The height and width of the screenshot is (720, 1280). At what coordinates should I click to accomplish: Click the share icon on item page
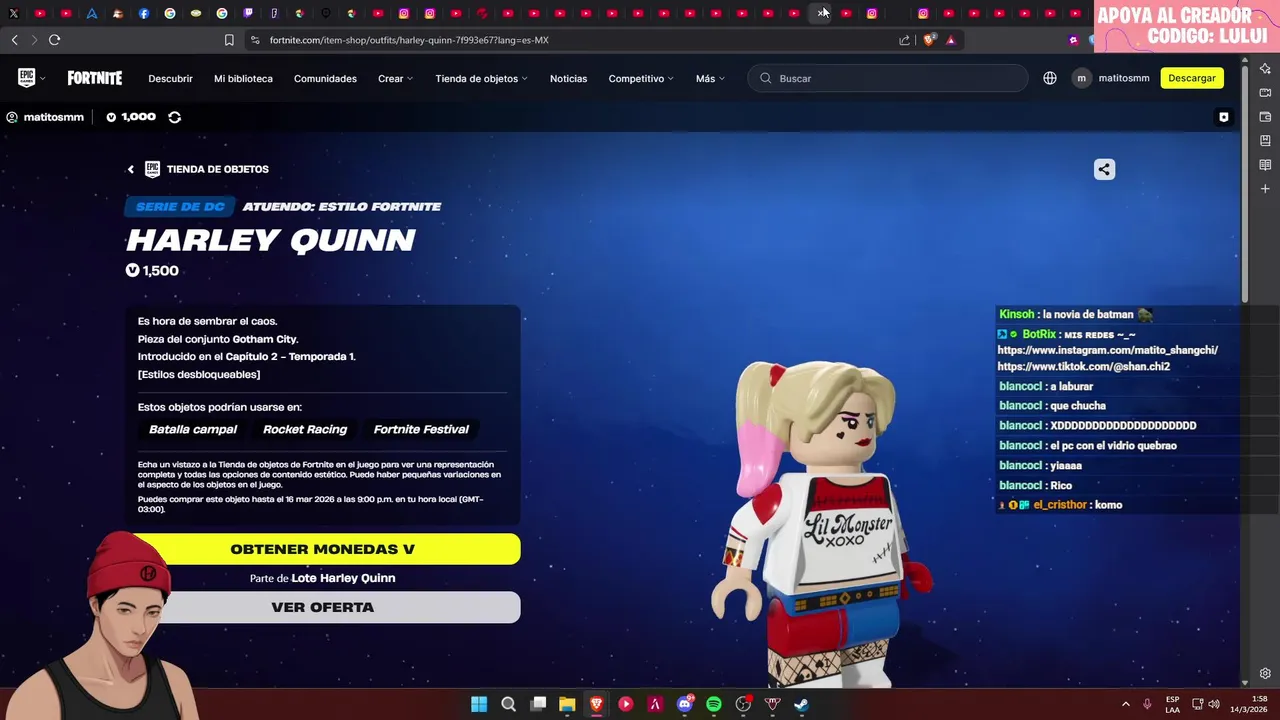(1104, 169)
